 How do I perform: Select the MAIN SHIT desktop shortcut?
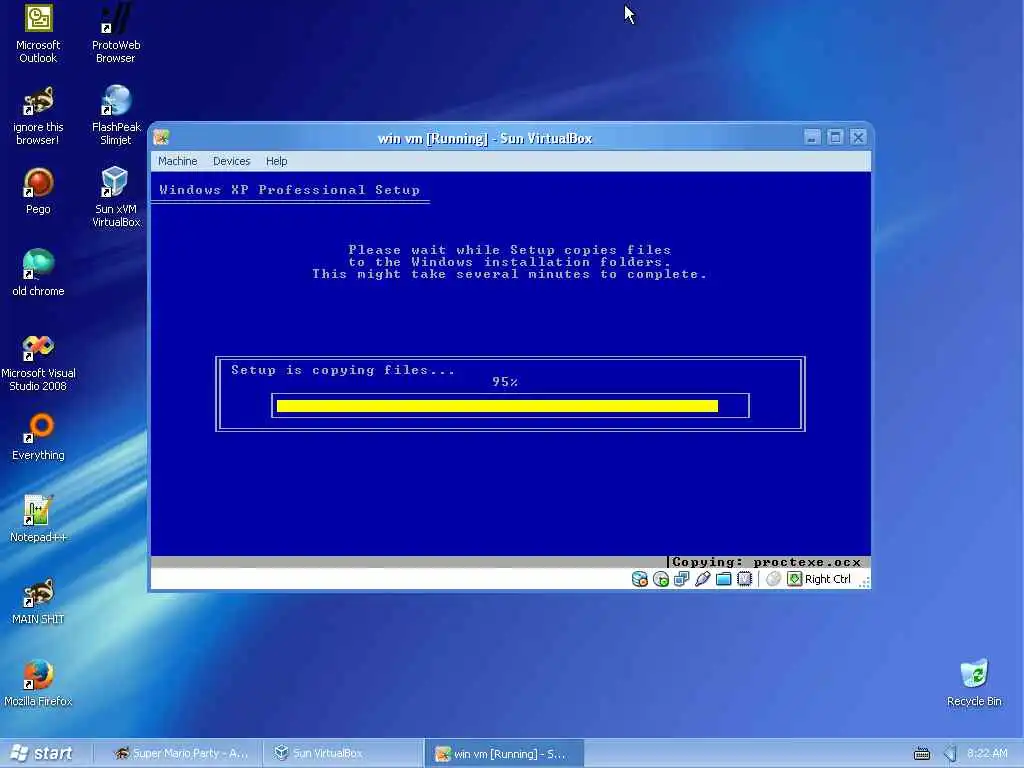click(38, 601)
